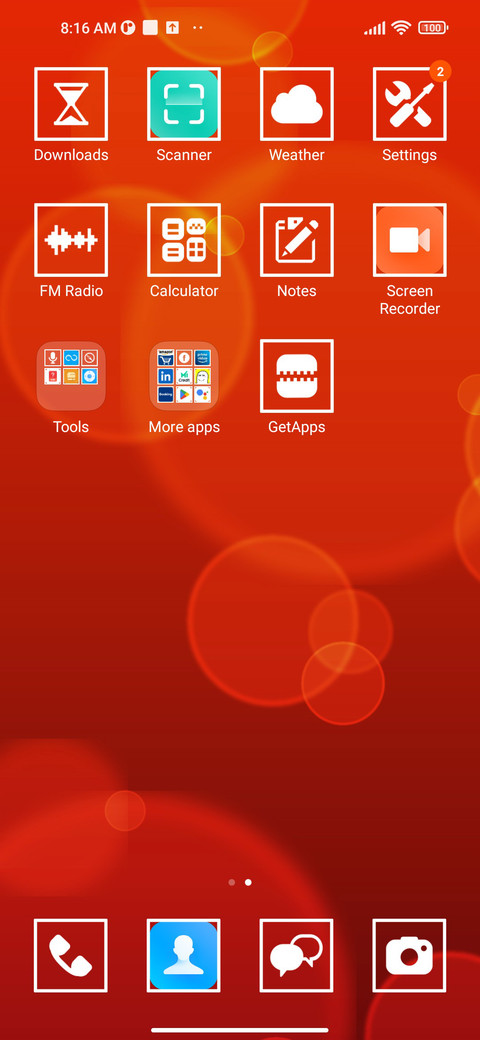This screenshot has height=1040, width=480.
Task: Open the Messages app in dock
Action: (x=296, y=956)
